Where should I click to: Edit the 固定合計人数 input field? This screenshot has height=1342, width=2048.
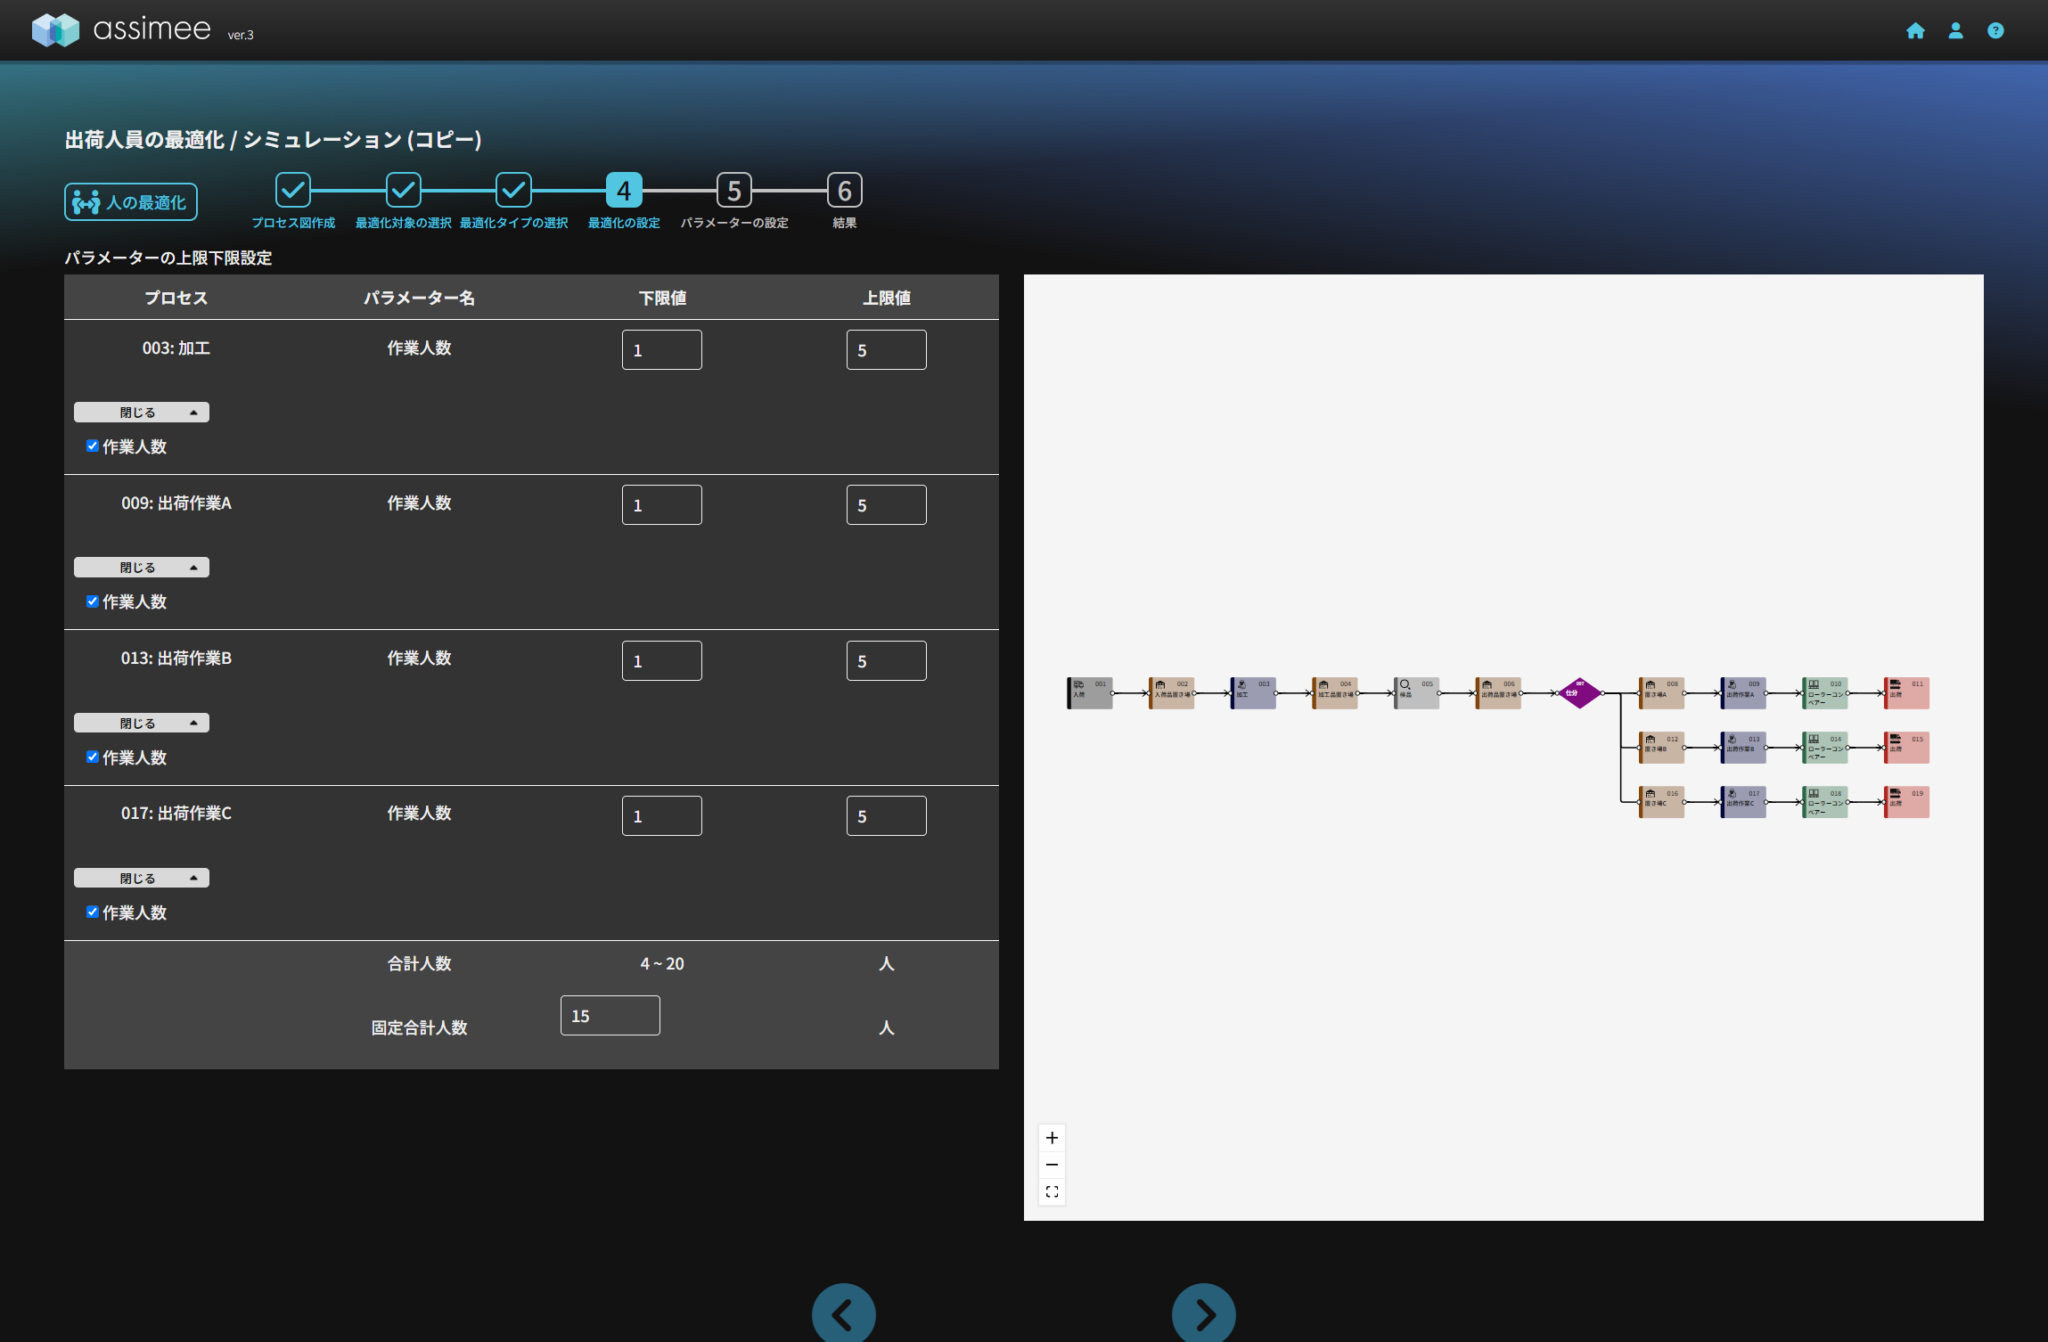[609, 1016]
